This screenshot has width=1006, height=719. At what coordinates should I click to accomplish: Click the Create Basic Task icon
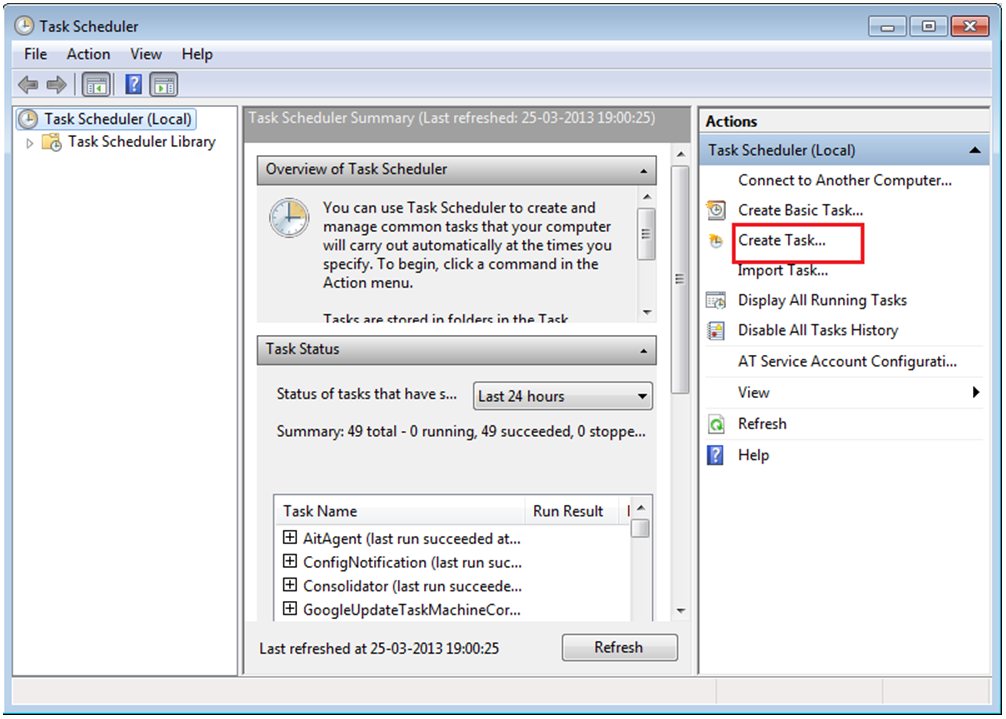[716, 210]
